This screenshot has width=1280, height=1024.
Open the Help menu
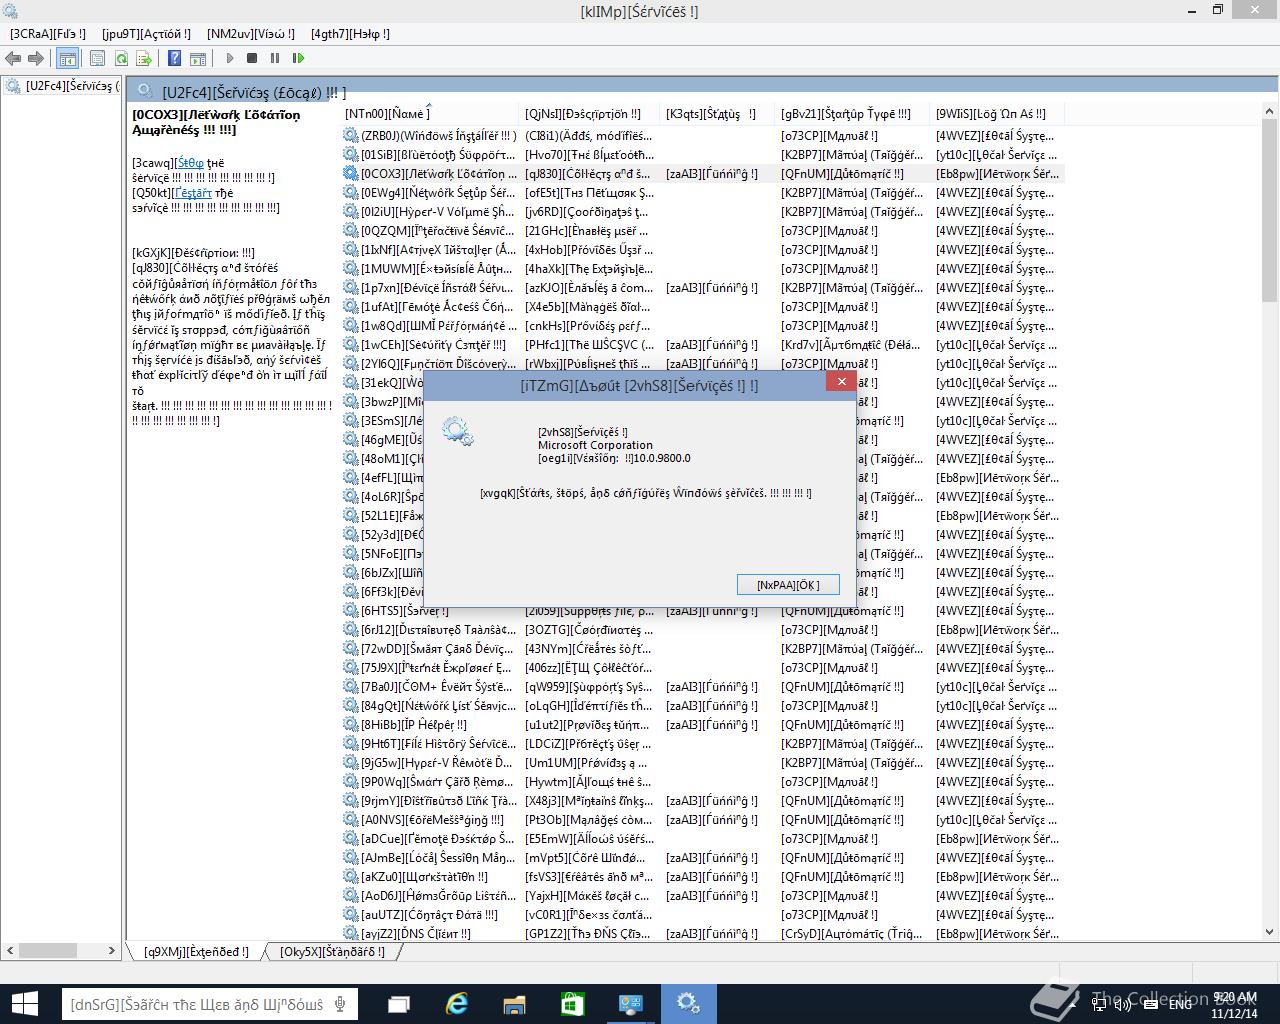(350, 33)
